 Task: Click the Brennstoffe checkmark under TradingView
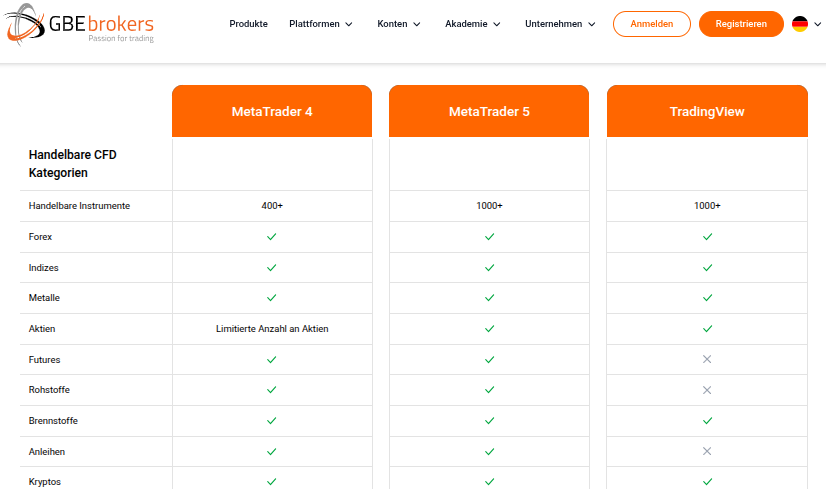click(707, 421)
